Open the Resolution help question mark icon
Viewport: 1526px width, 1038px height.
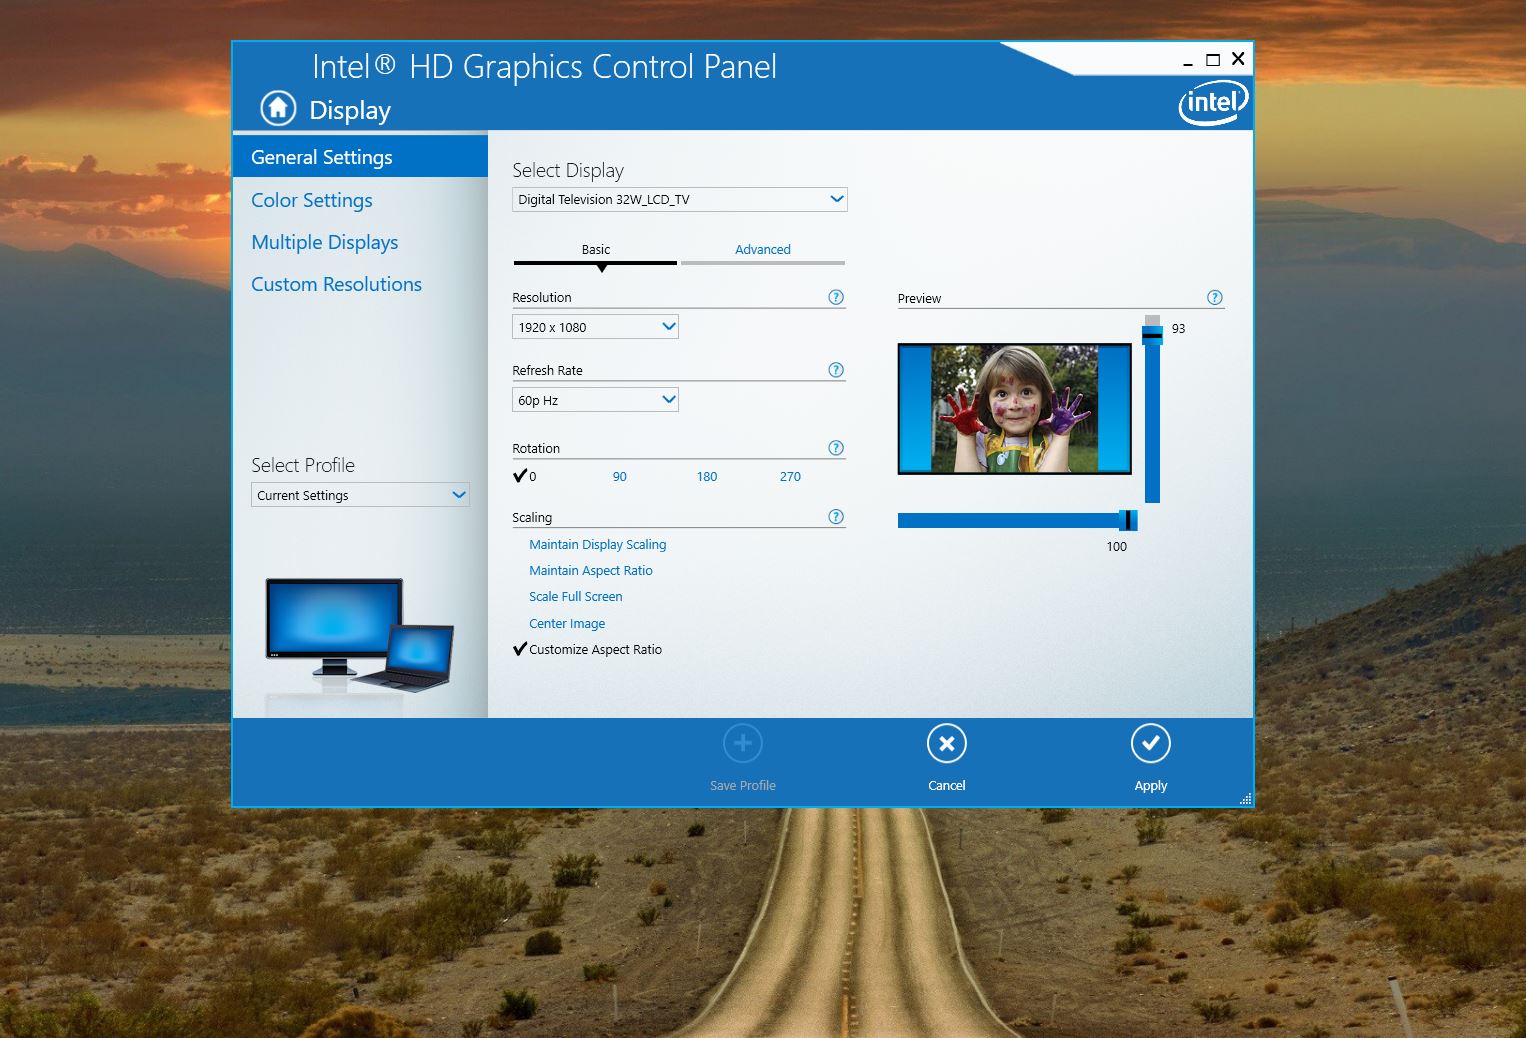836,296
